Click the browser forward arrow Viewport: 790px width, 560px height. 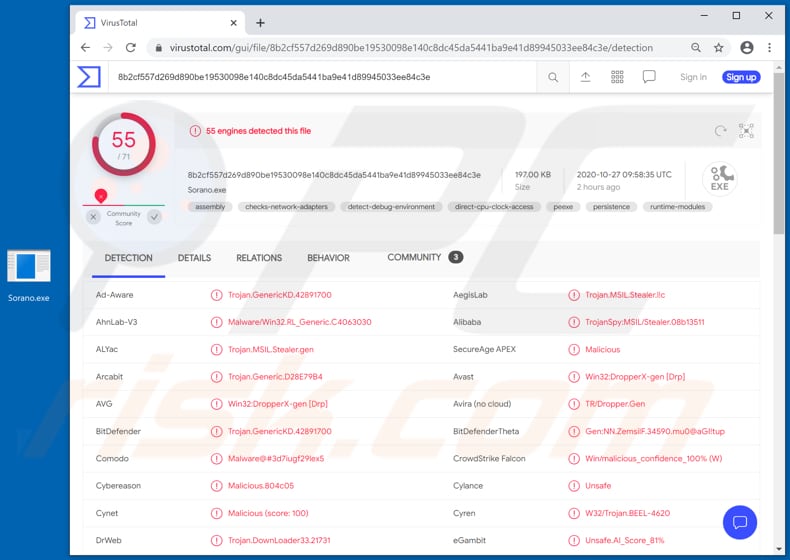pos(108,47)
